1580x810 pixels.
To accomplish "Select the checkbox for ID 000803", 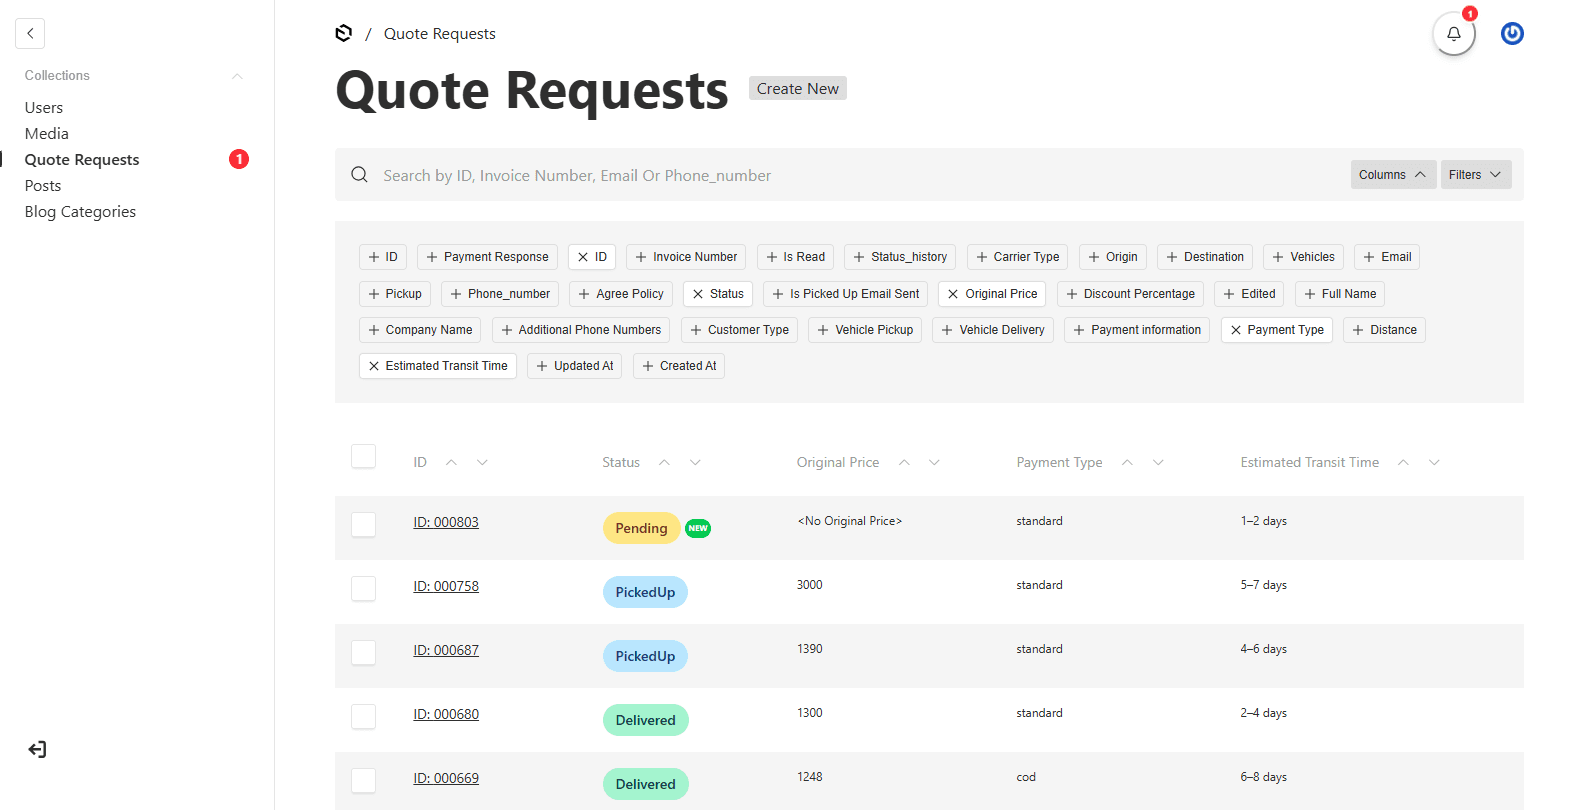I will point(363,524).
